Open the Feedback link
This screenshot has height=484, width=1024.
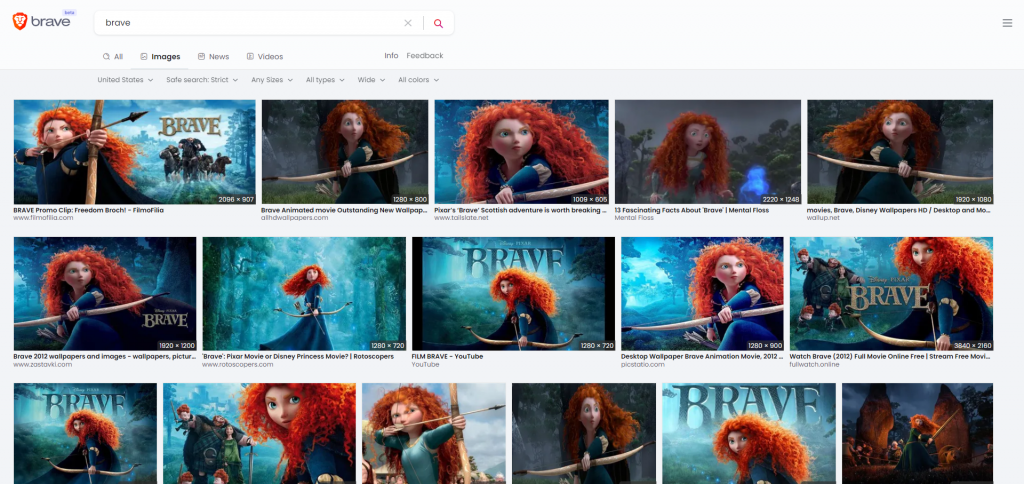(424, 56)
